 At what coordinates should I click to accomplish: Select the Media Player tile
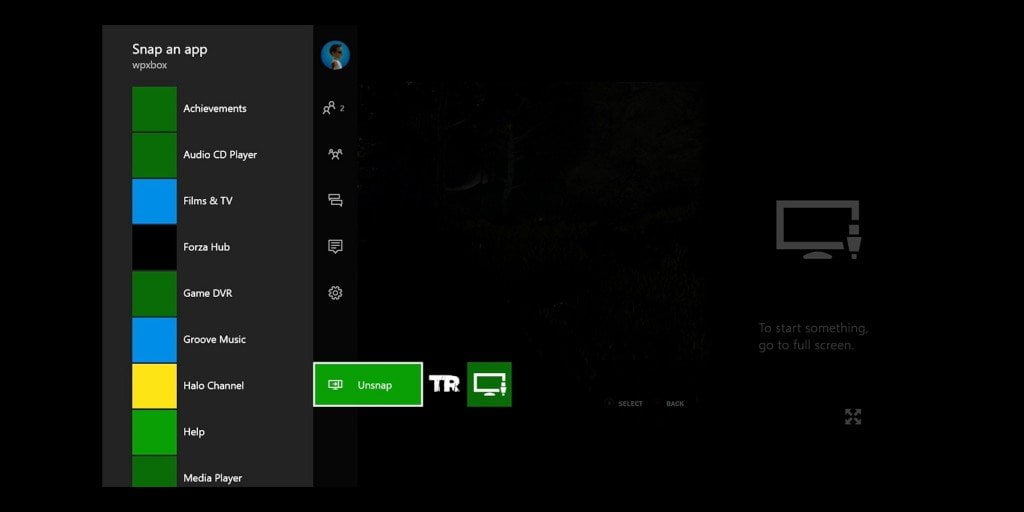coord(154,472)
